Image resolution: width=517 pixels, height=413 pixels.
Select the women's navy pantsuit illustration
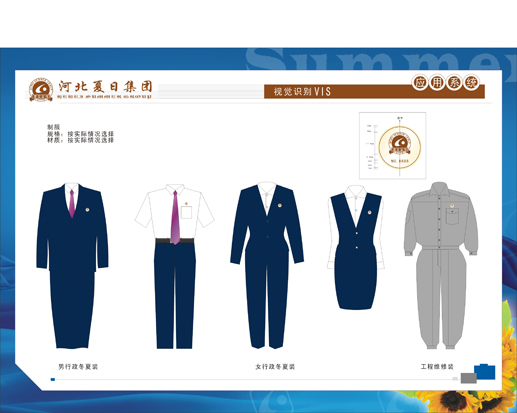(267, 265)
